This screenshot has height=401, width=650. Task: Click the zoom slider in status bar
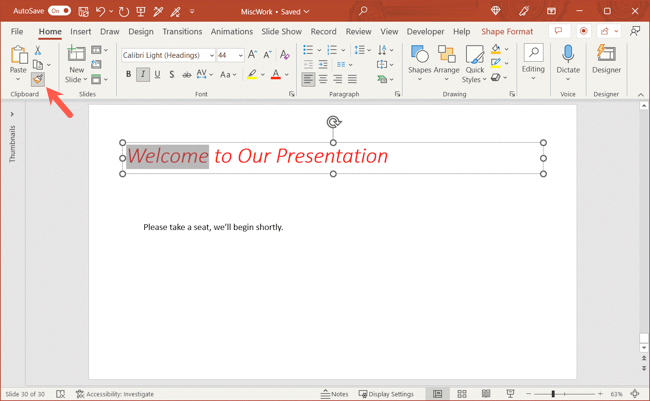tap(554, 394)
